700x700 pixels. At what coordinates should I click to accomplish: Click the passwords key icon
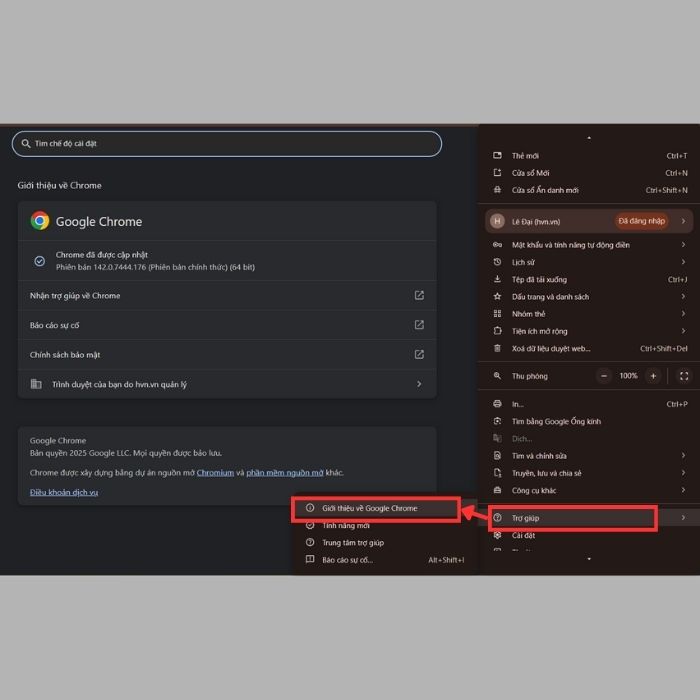point(497,245)
